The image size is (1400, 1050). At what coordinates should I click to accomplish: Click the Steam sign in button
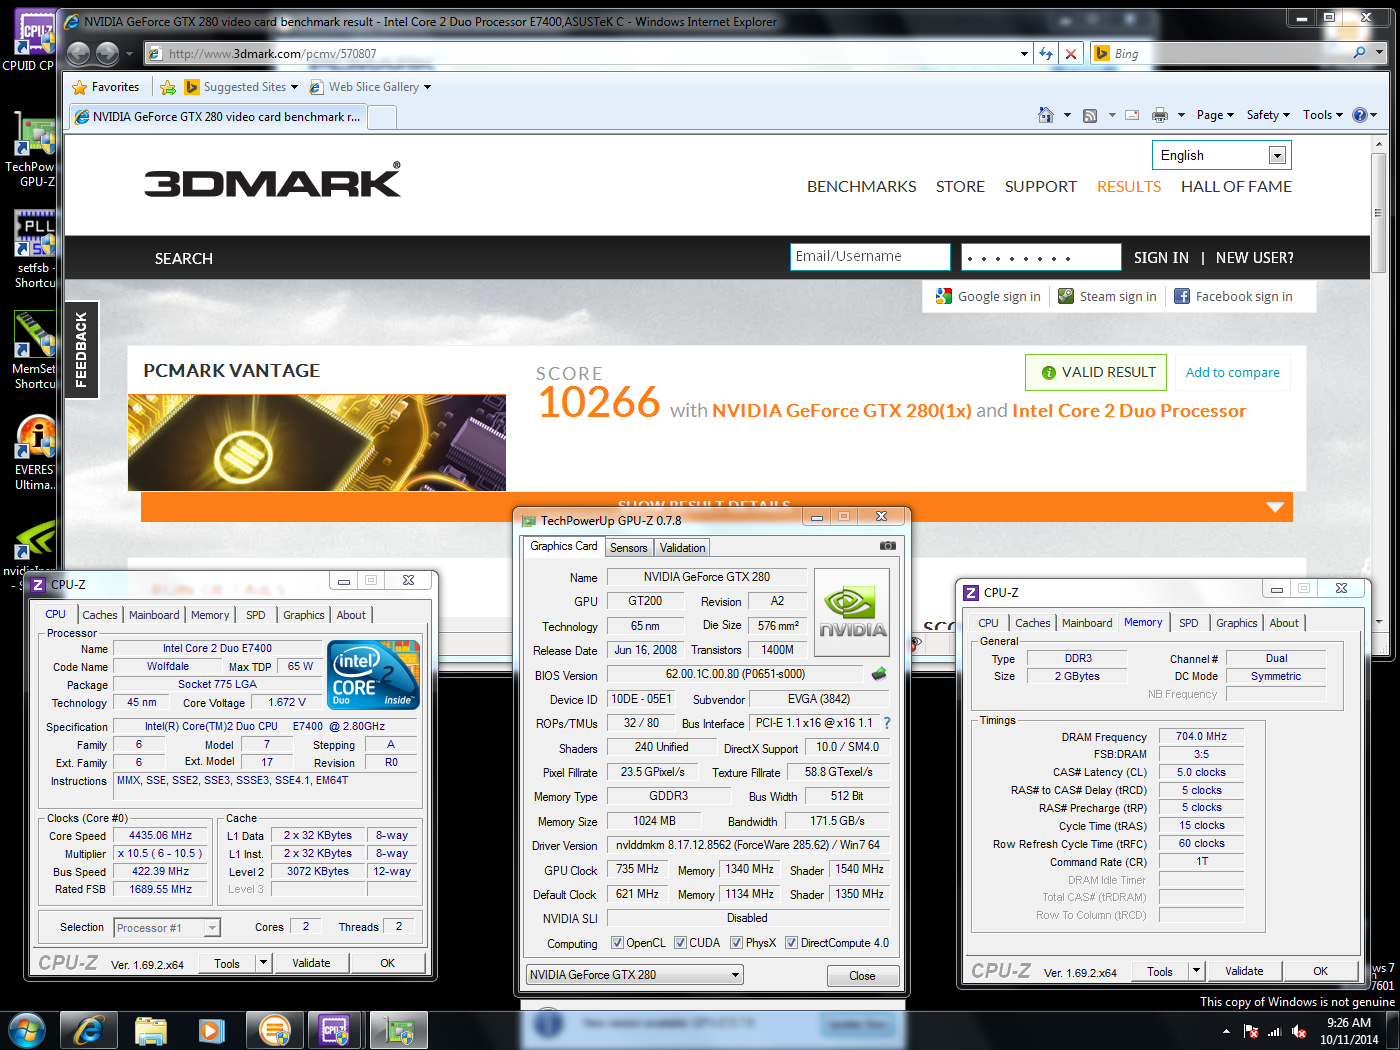1108,296
